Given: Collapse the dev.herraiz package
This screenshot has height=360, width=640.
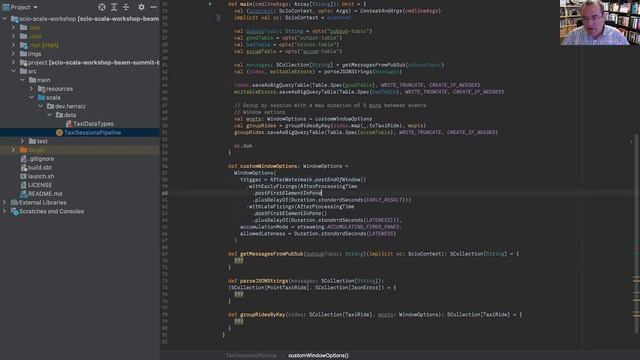Looking at the screenshot, I should coord(40,106).
